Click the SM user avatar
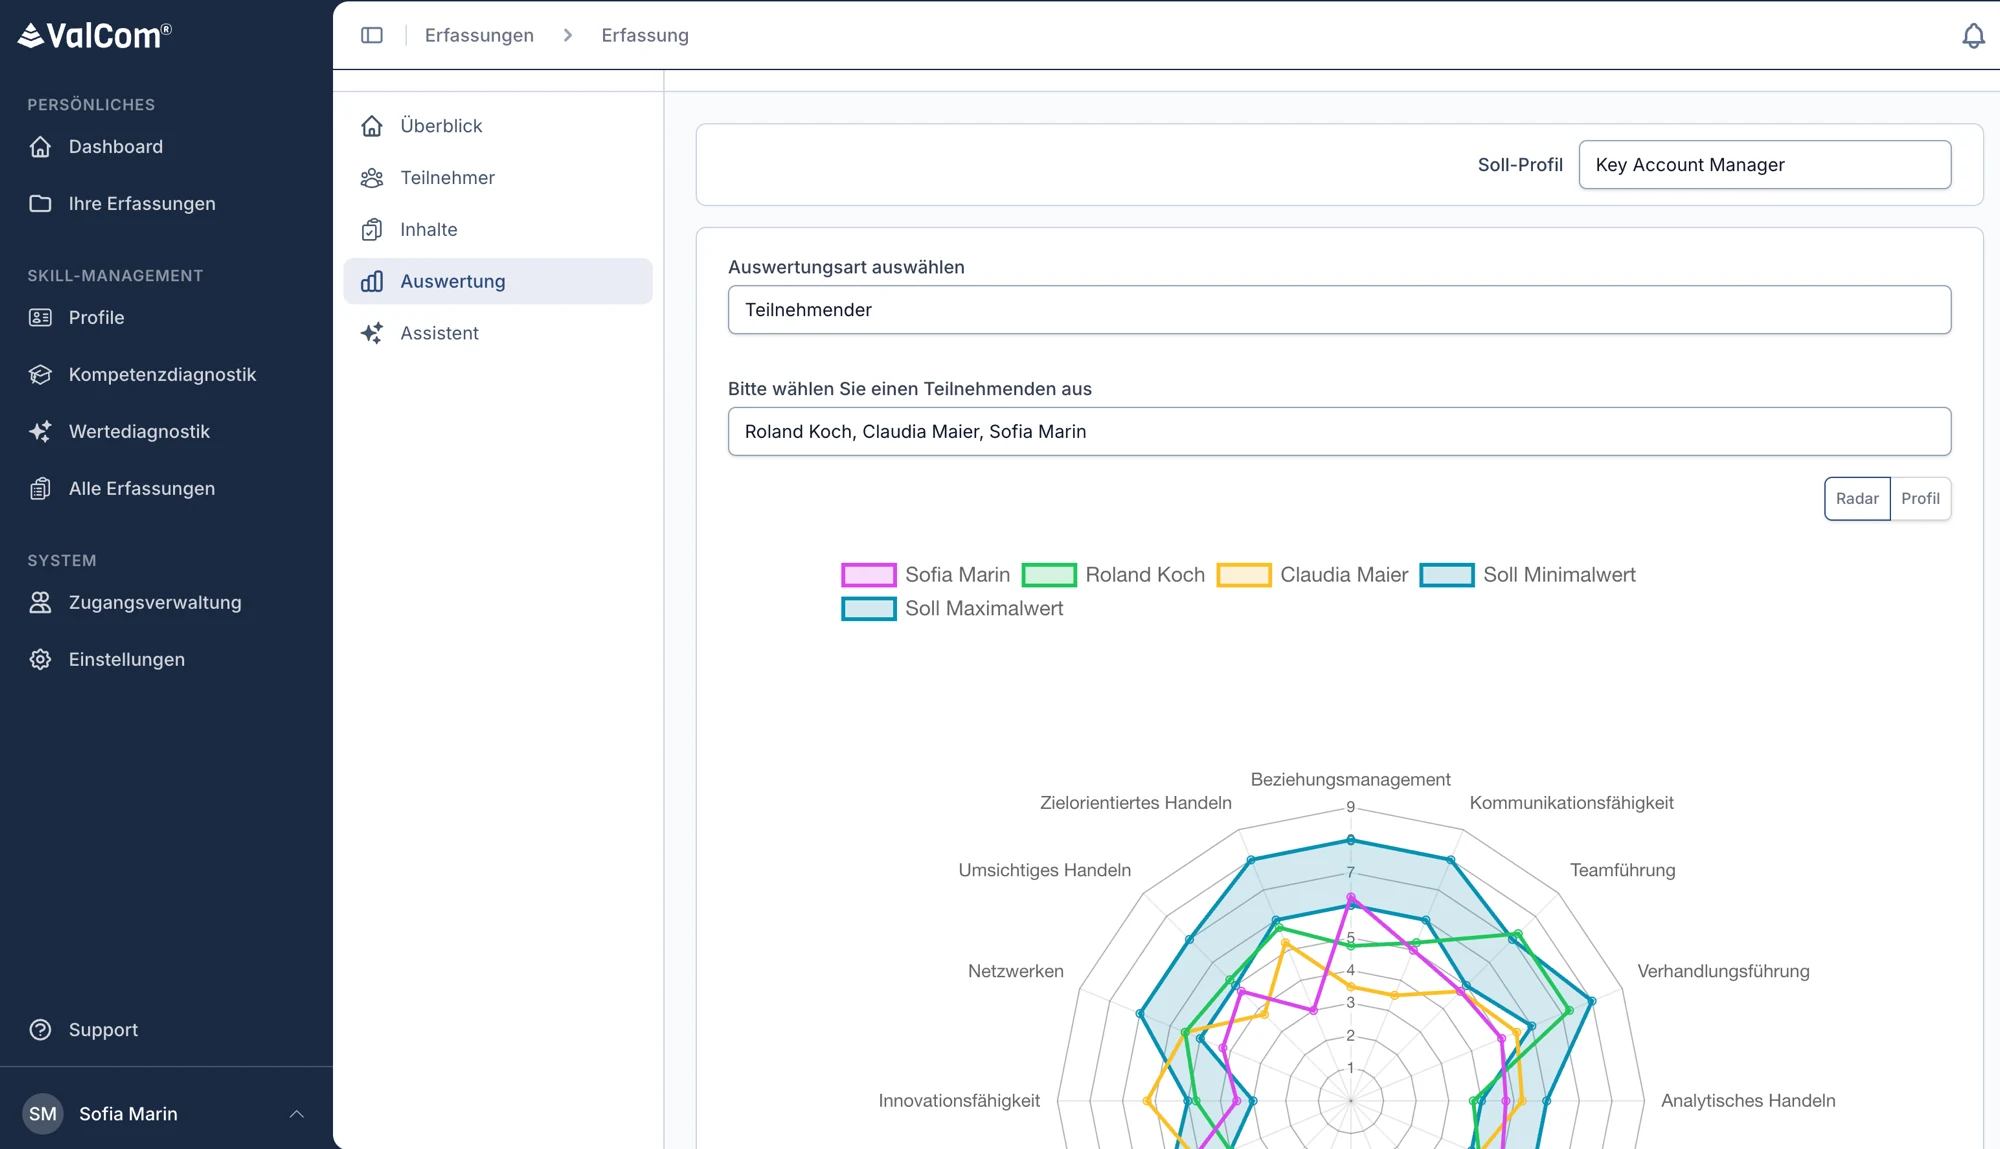 [43, 1114]
